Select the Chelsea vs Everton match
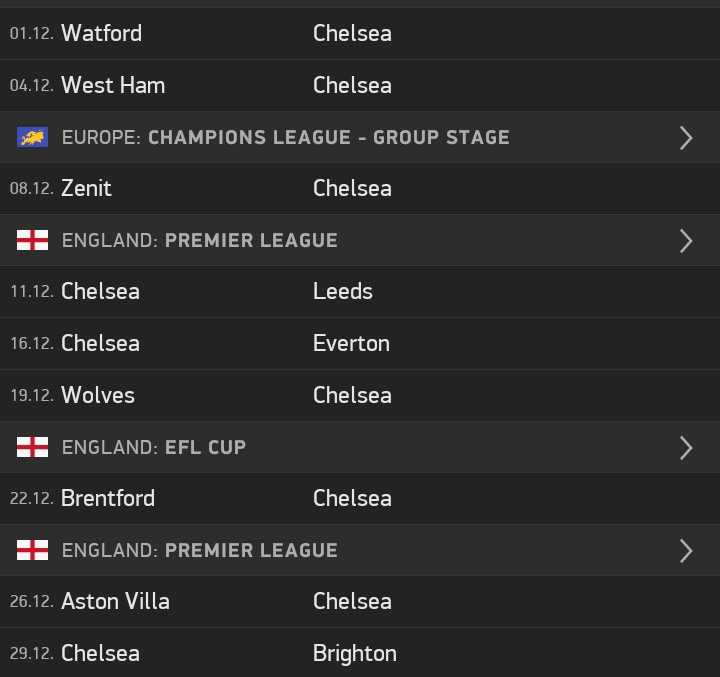The image size is (720, 677). [x=360, y=344]
